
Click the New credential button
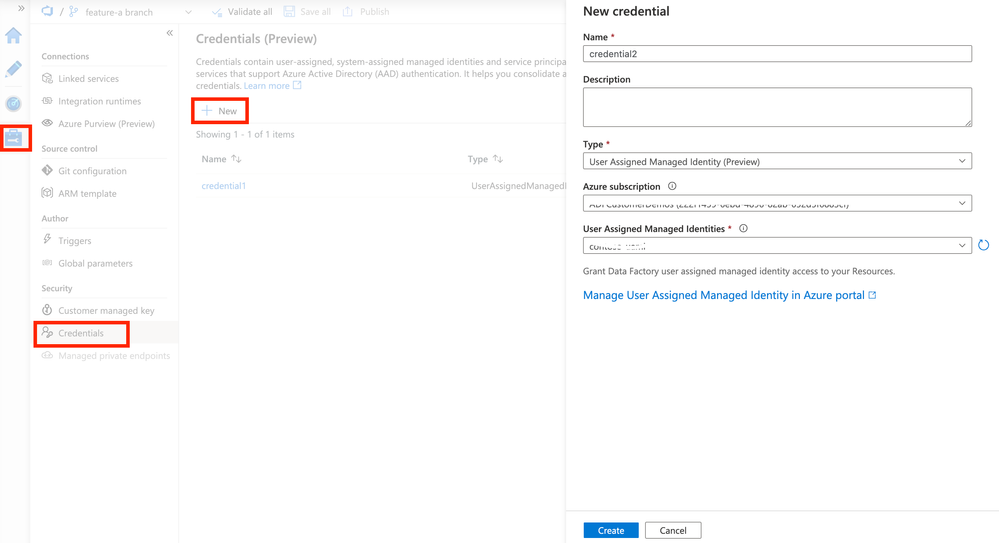(x=220, y=111)
